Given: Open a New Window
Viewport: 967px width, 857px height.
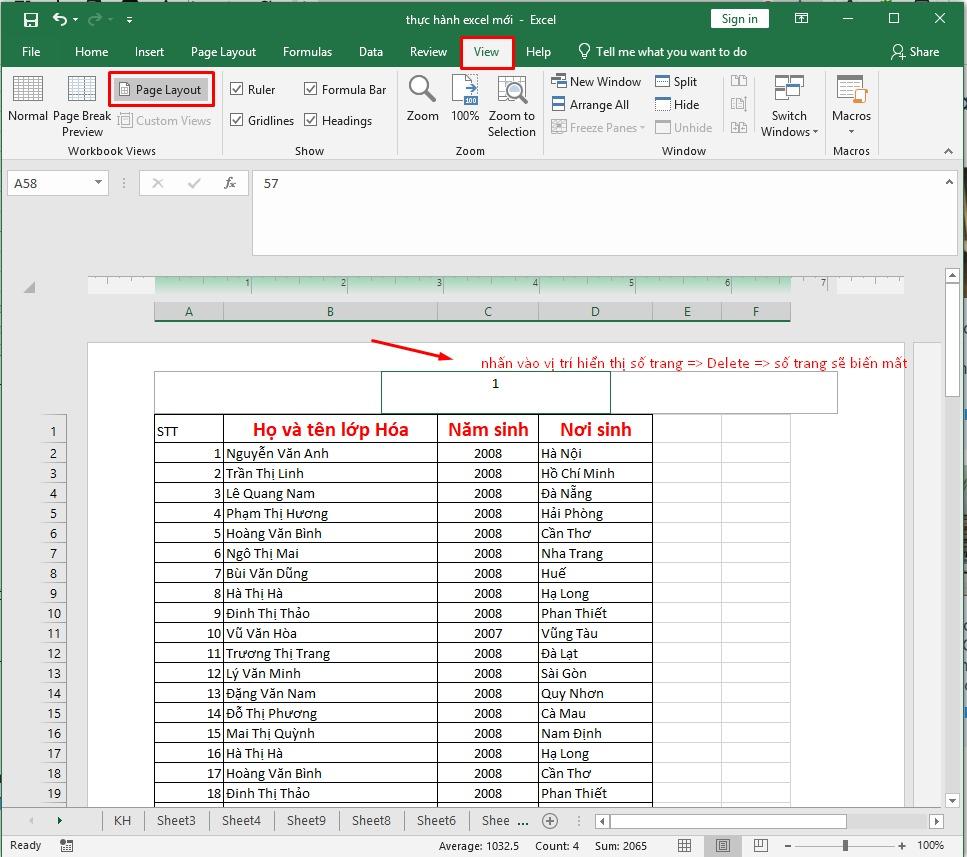Looking at the screenshot, I should 595,81.
